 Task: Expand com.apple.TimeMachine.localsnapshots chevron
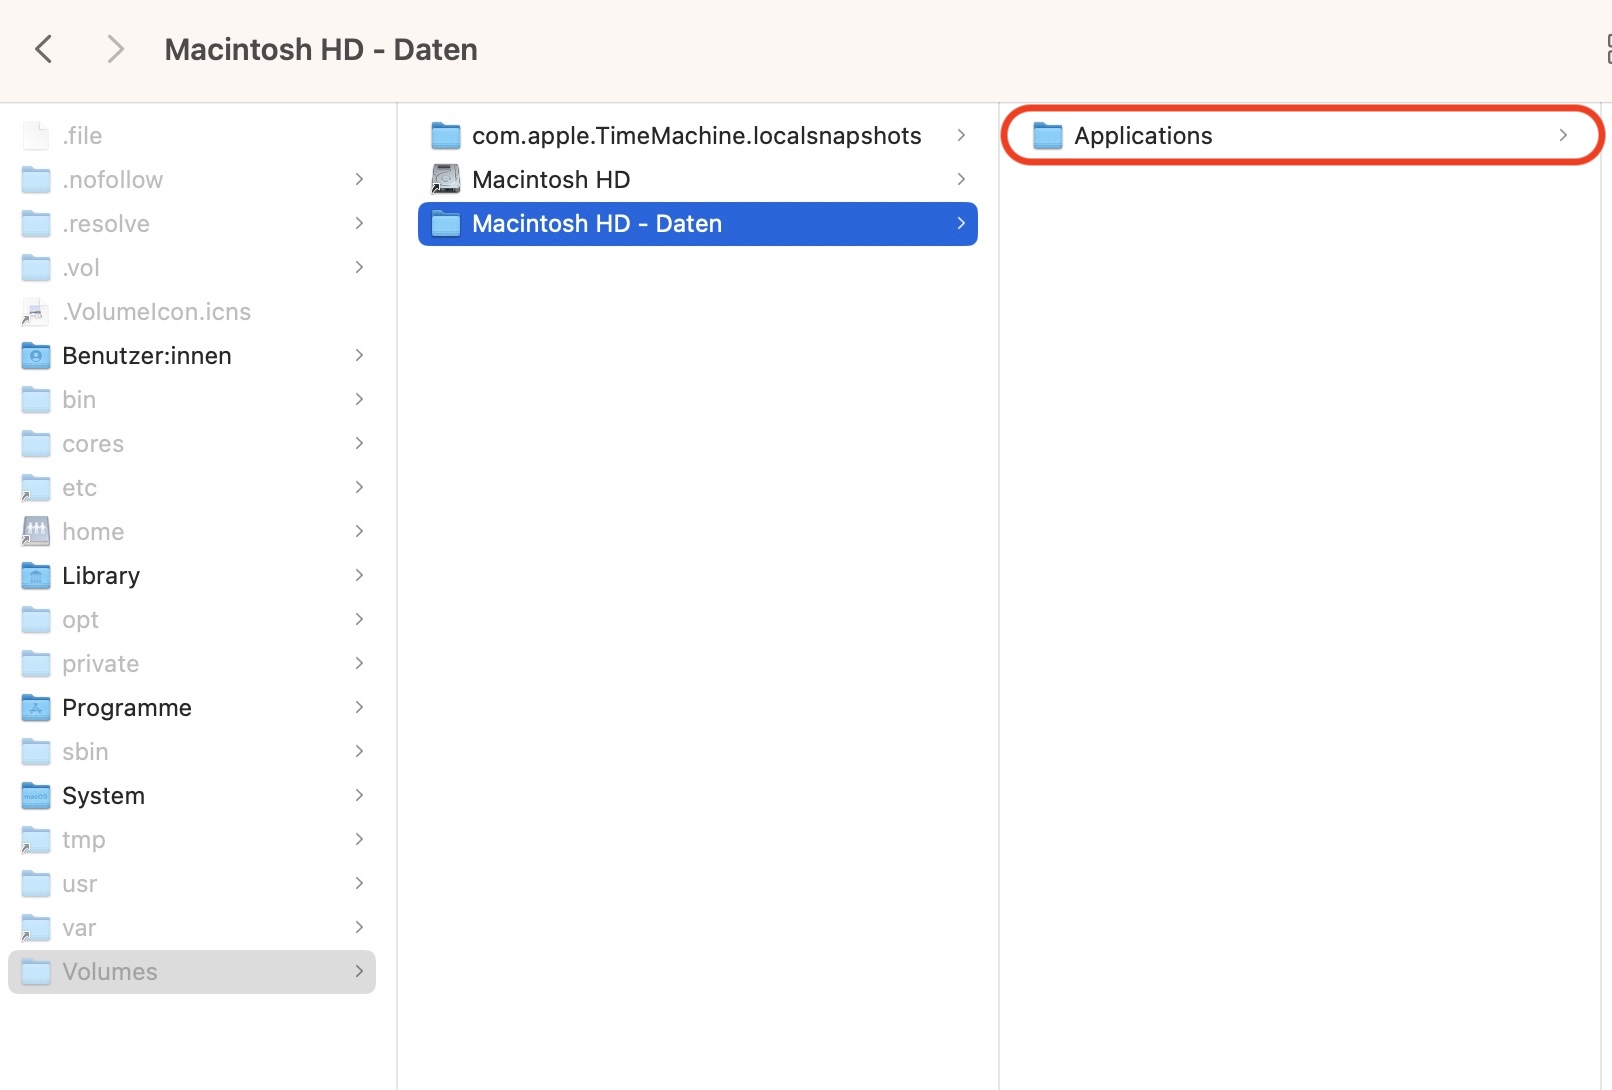coord(960,136)
